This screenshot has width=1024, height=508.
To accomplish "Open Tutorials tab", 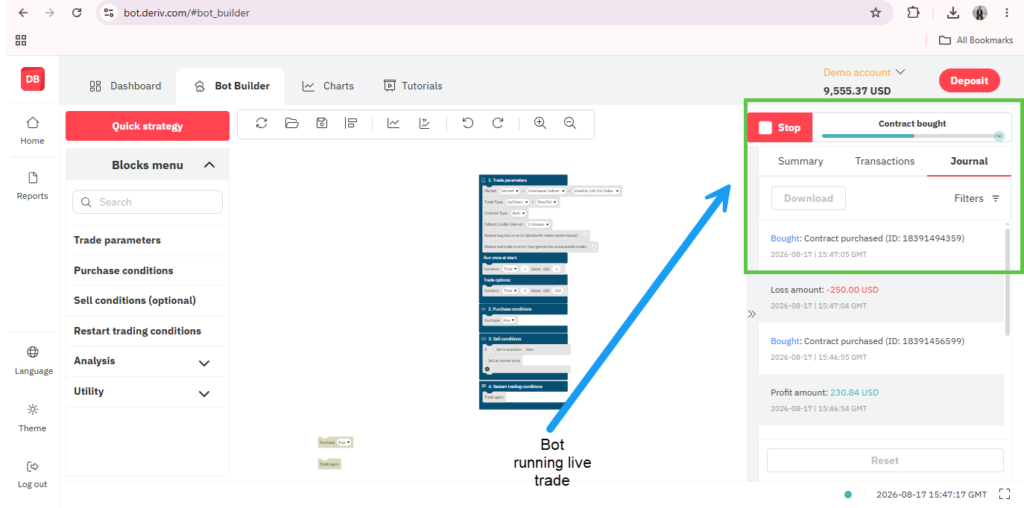I will [413, 86].
